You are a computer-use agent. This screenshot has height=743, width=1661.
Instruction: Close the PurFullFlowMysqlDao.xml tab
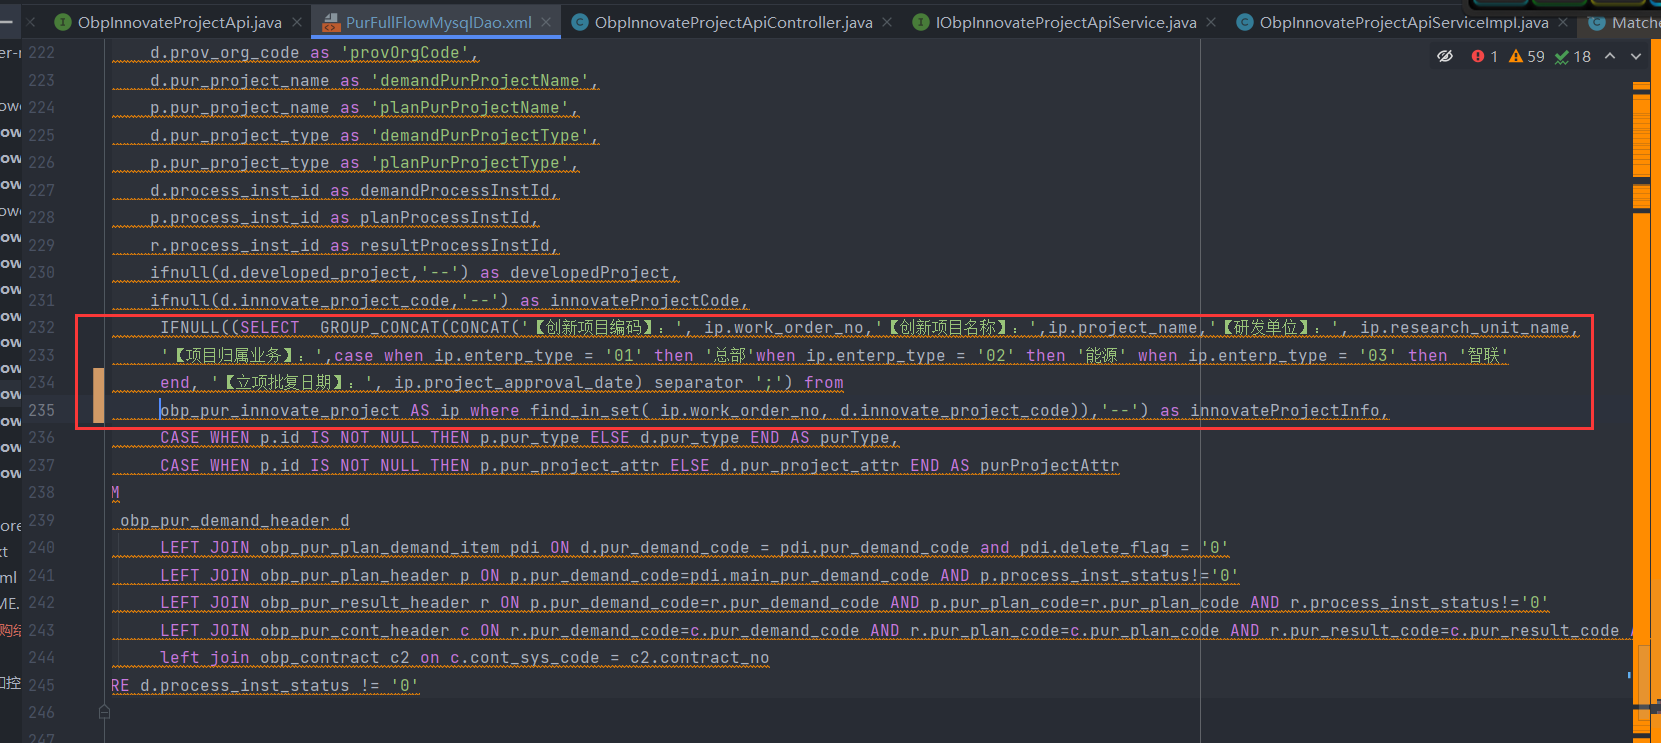(546, 22)
